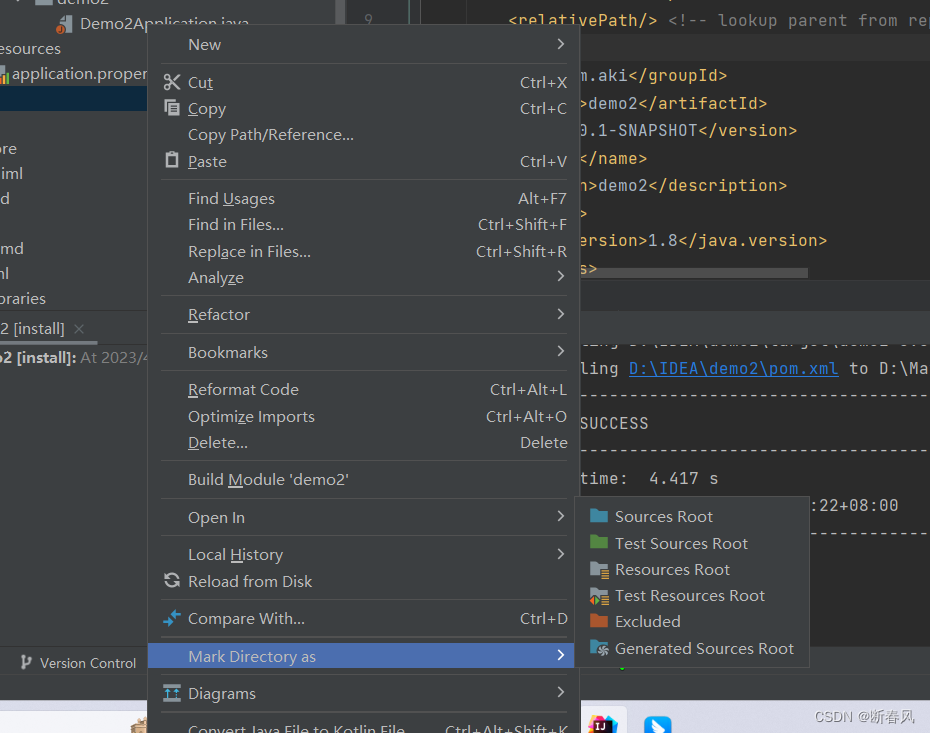930x733 pixels.
Task: Click the green Test Sources Root folder icon
Action: coord(600,543)
